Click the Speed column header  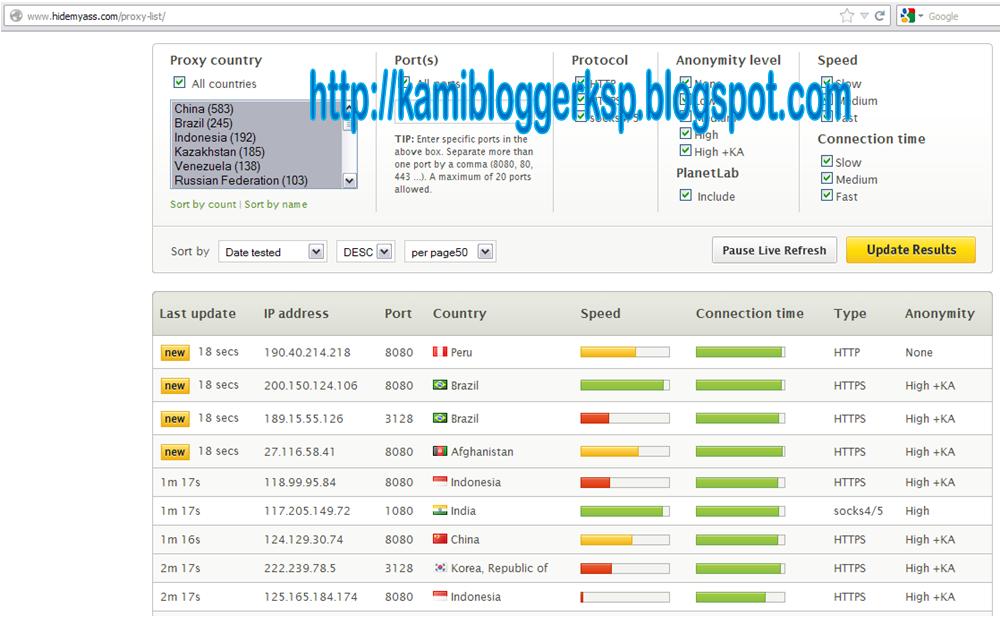[x=600, y=314]
